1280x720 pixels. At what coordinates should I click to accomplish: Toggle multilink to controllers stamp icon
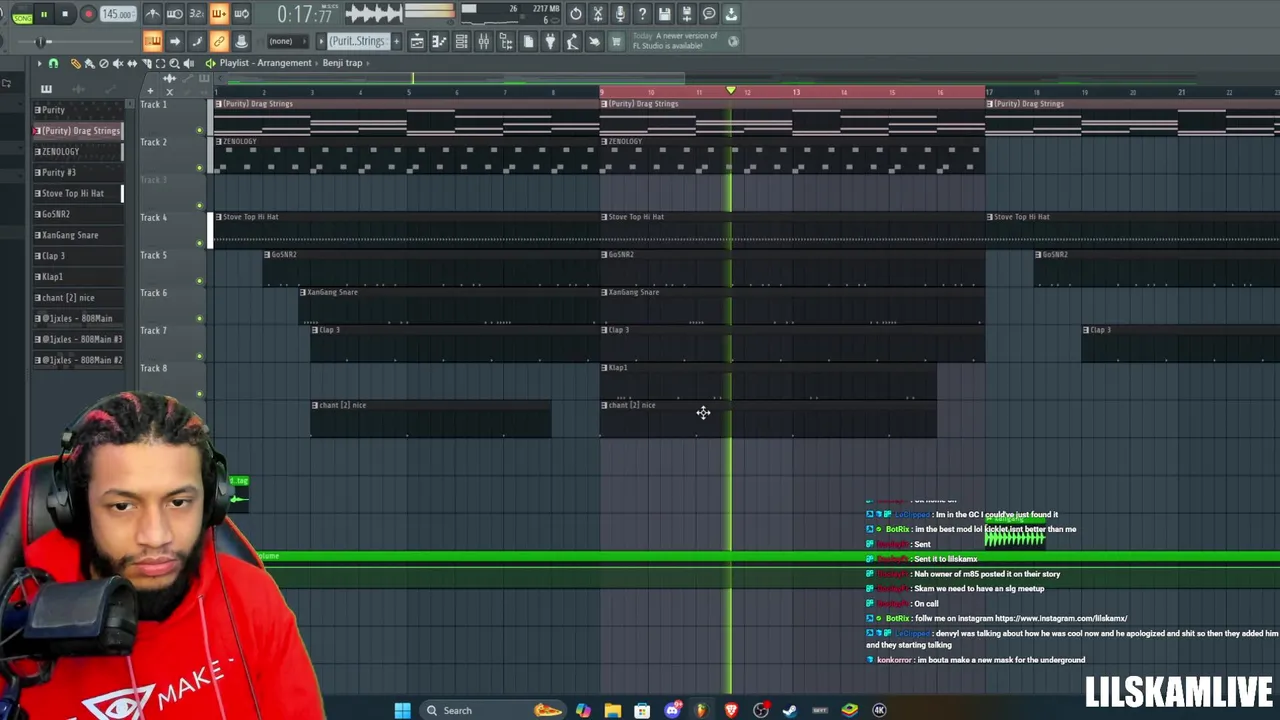(x=241, y=41)
